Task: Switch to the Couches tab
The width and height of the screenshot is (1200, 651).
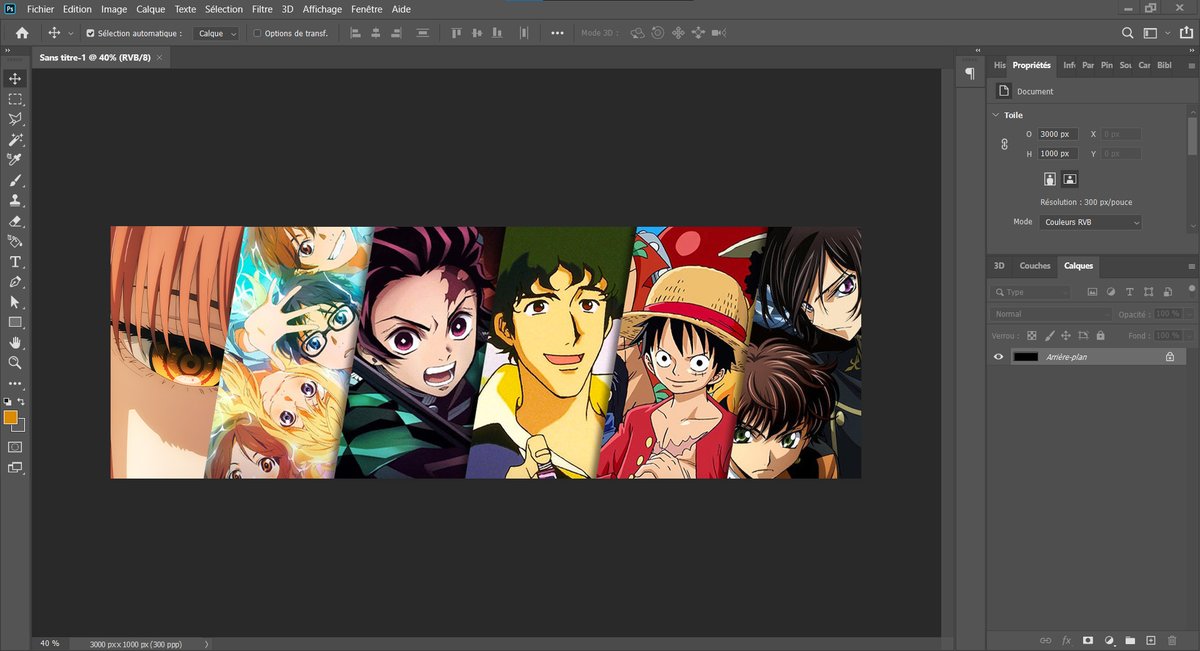Action: pos(1035,266)
